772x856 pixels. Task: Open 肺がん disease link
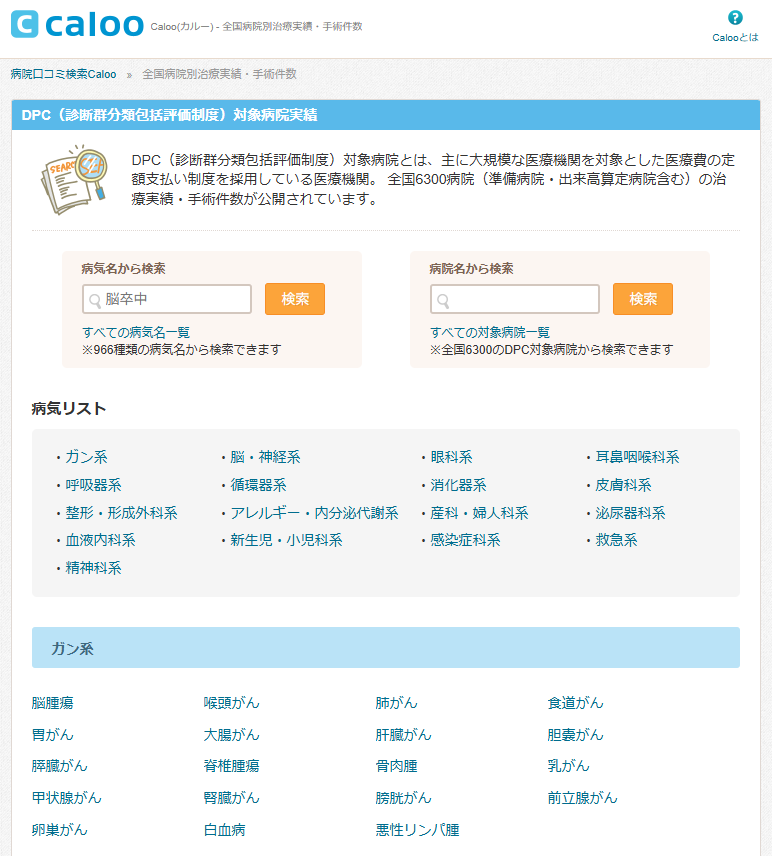point(397,703)
